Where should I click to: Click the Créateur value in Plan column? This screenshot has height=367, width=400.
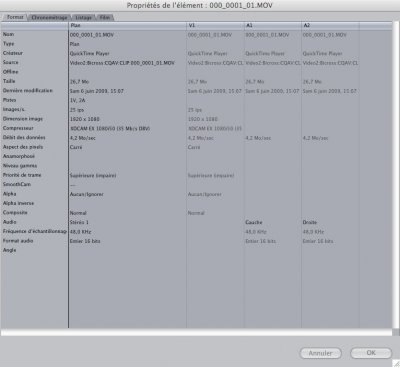coord(89,53)
